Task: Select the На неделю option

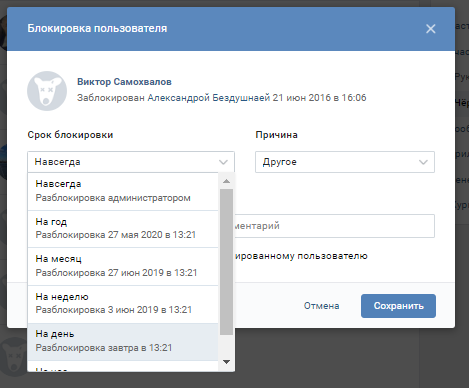Action: coord(123,304)
